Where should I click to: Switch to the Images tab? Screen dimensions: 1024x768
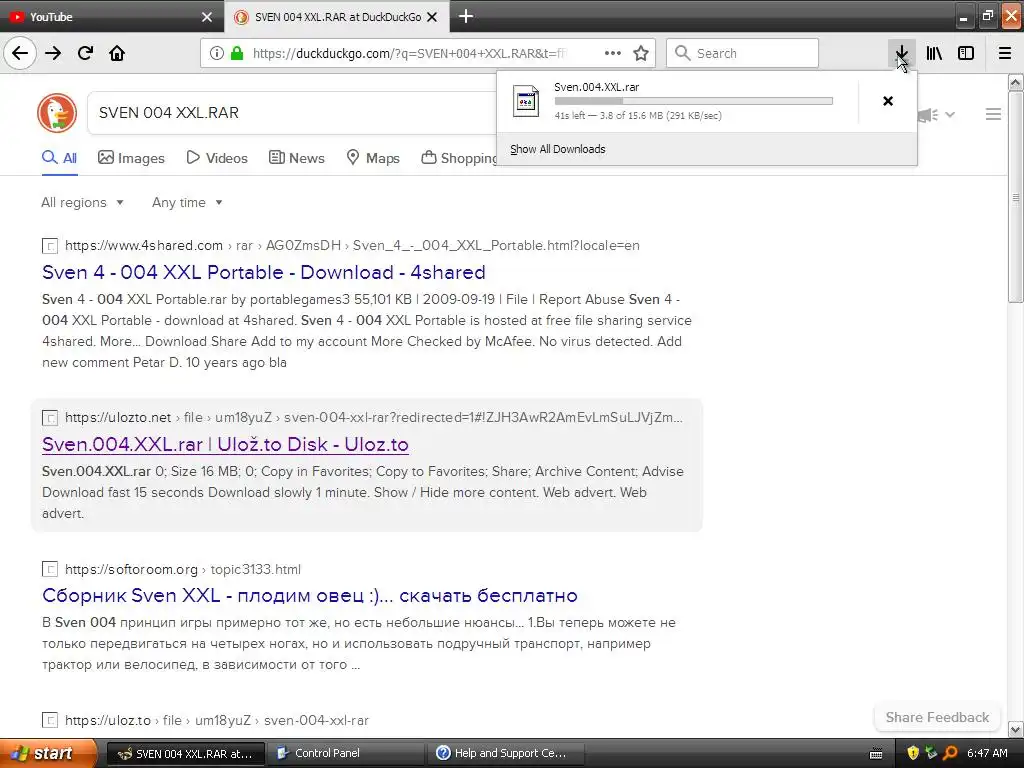click(131, 158)
